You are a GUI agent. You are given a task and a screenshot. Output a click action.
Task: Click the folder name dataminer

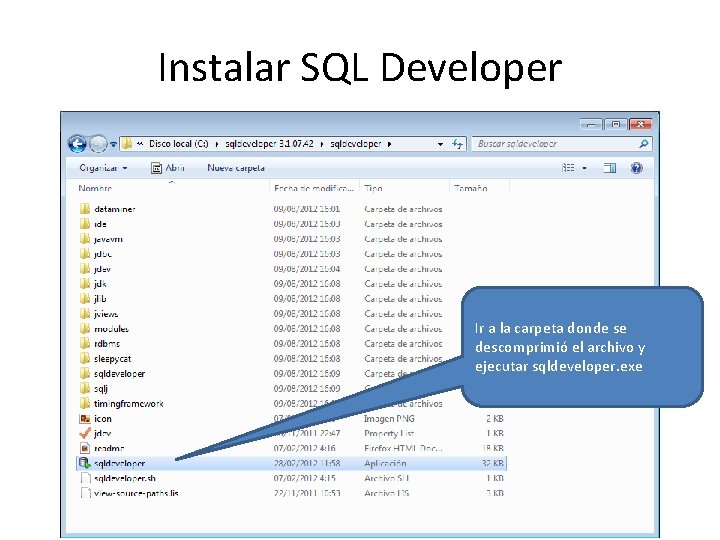point(114,209)
